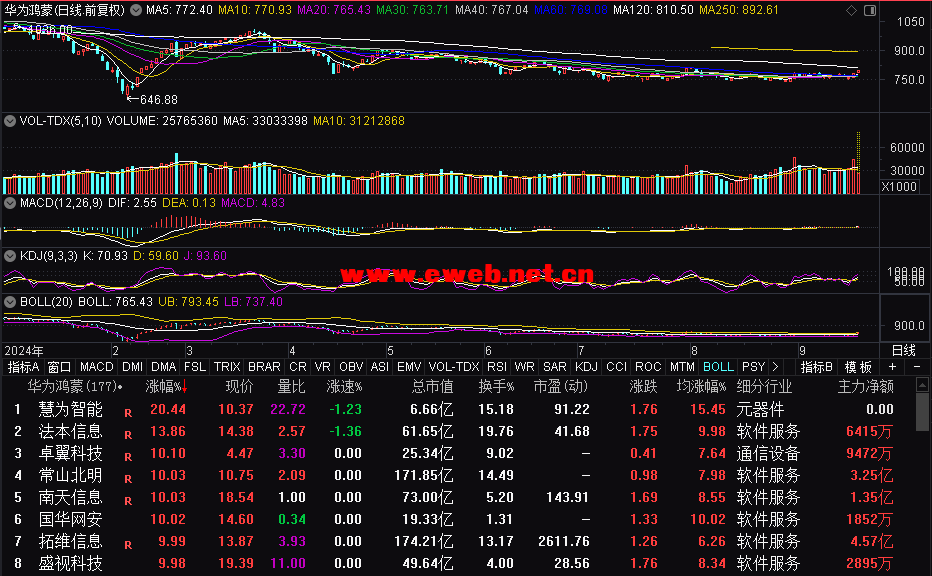Viewport: 932px width, 576px height.
Task: Select the highlighted BOLL indicator tab
Action: click(718, 367)
